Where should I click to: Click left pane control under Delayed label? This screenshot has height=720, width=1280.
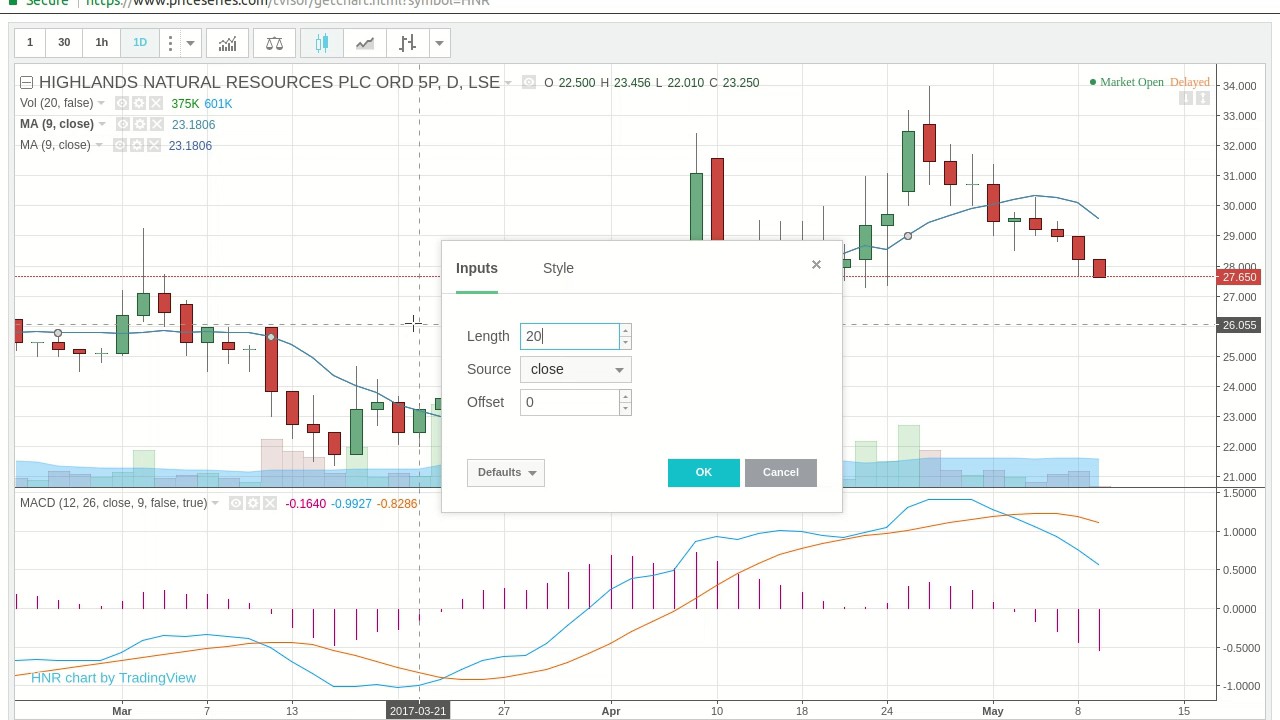pyautogui.click(x=1186, y=98)
